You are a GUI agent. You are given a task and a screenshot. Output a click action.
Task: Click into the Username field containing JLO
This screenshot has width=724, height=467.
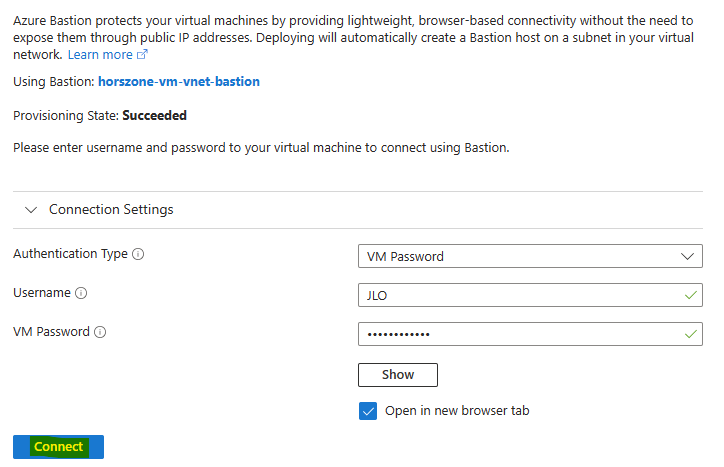click(x=530, y=295)
